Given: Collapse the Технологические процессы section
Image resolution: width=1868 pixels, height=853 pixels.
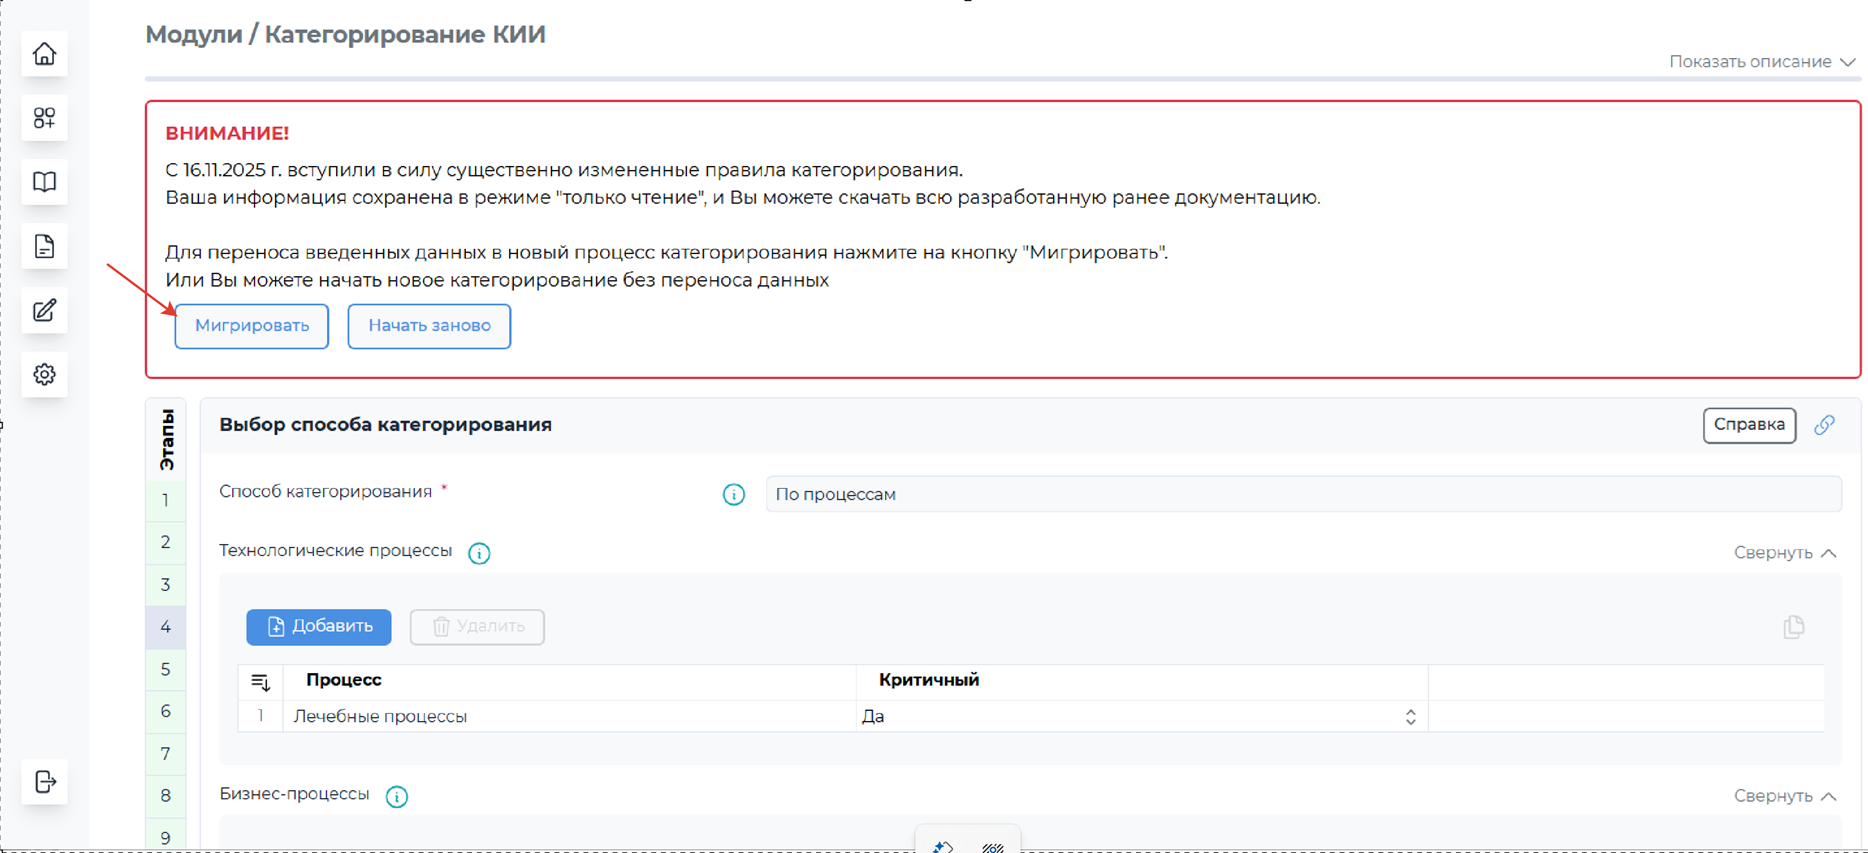Looking at the screenshot, I should 1784,553.
